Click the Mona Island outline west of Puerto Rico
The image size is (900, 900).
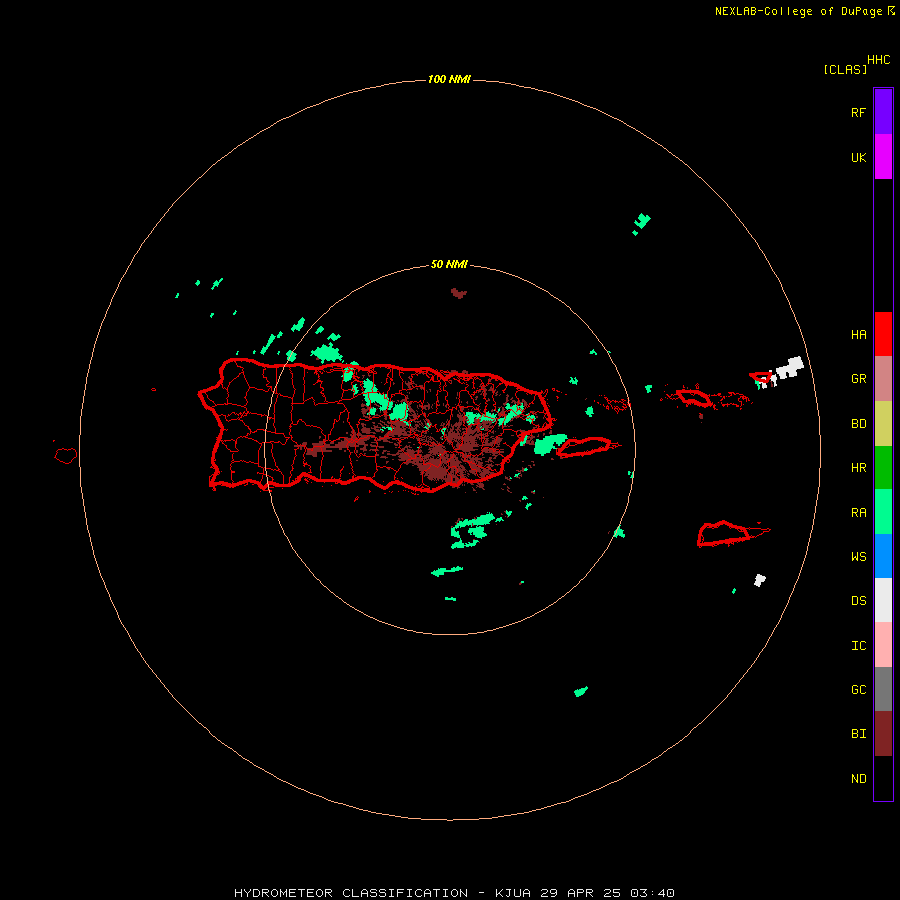coord(66,456)
